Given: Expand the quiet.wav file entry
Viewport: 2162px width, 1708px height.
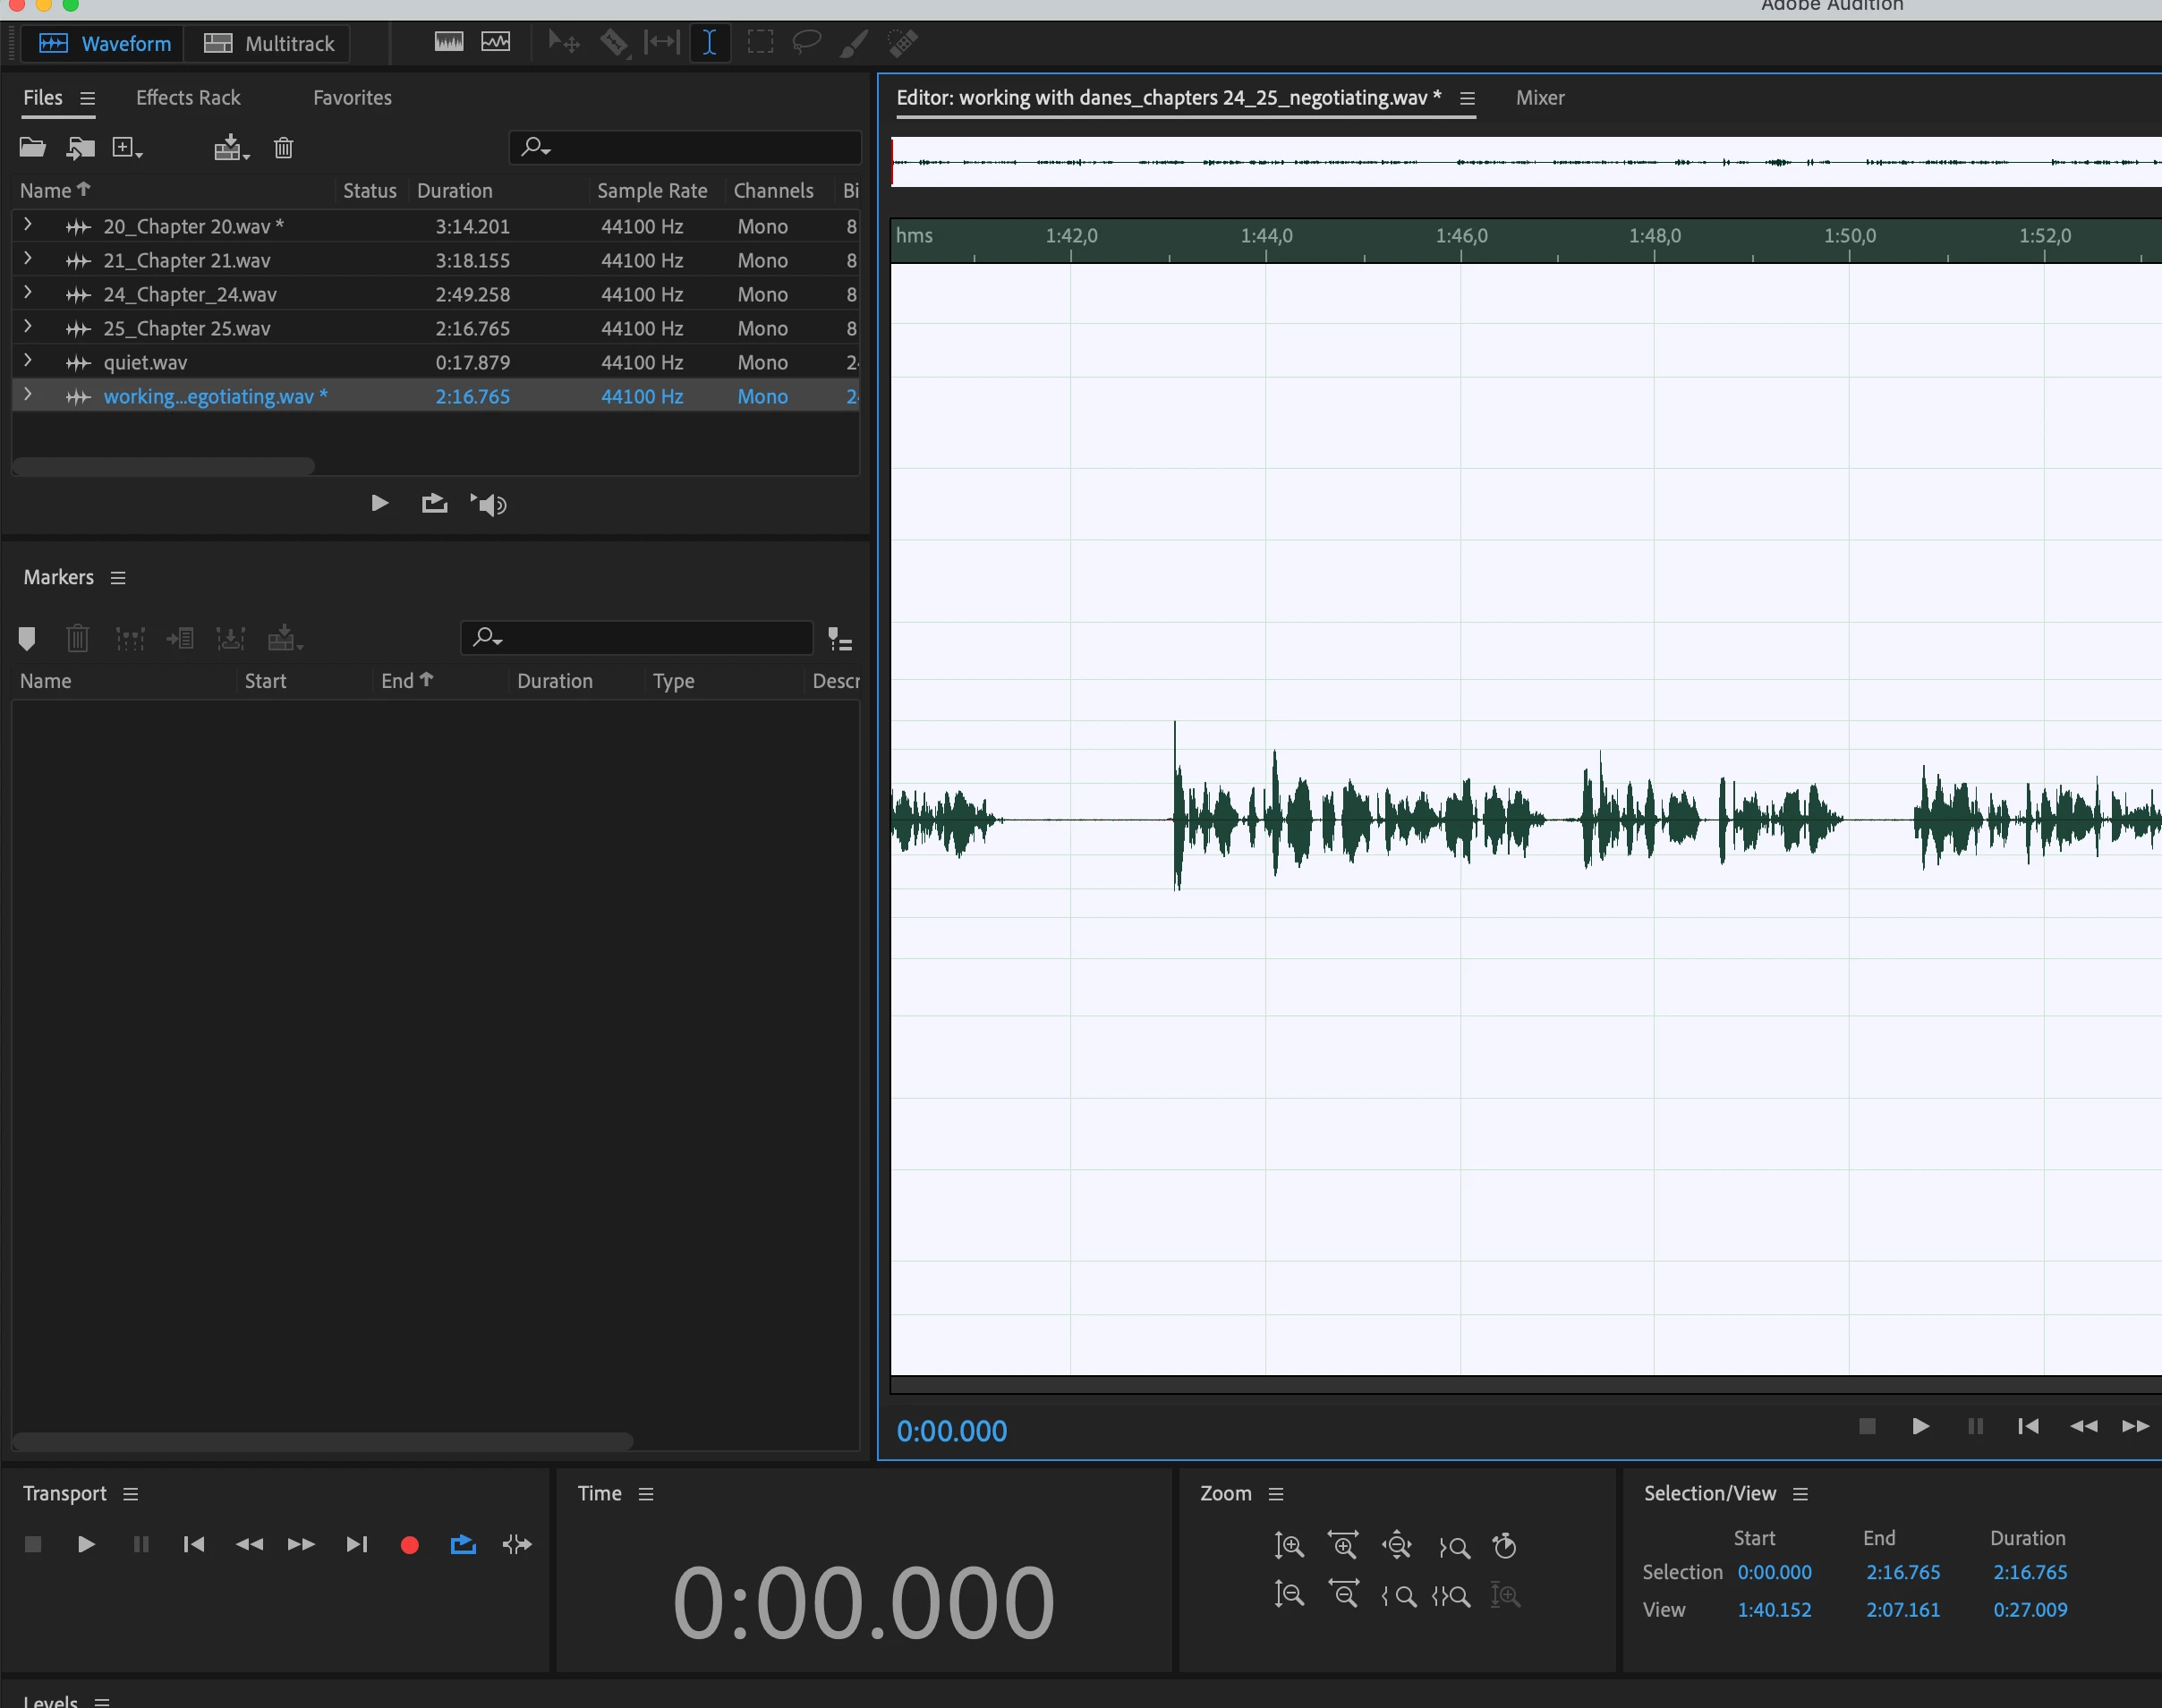Looking at the screenshot, I should 28,361.
